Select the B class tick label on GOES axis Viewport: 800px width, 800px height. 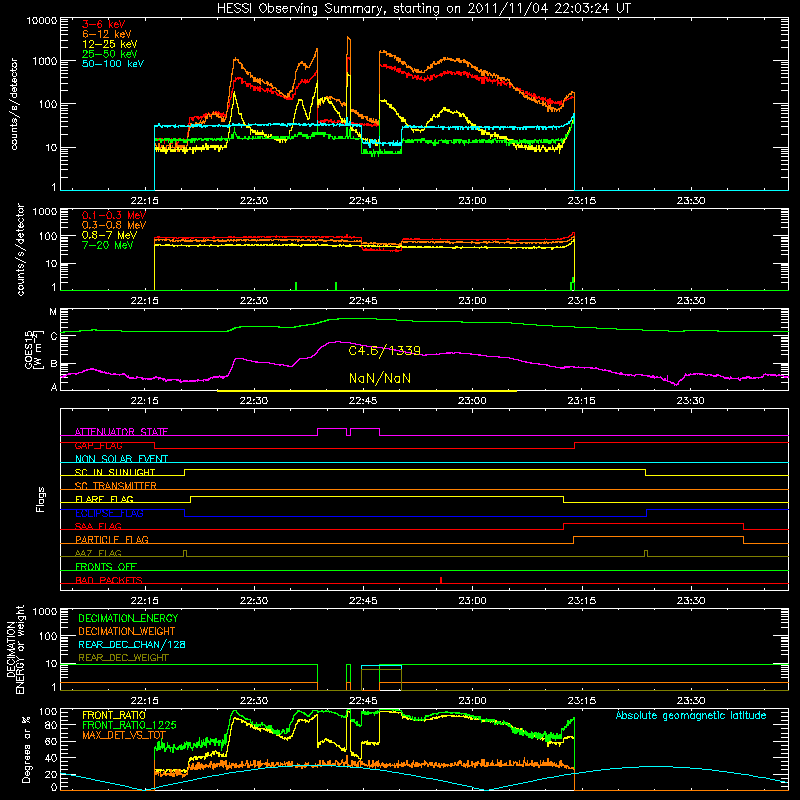pyautogui.click(x=54, y=364)
